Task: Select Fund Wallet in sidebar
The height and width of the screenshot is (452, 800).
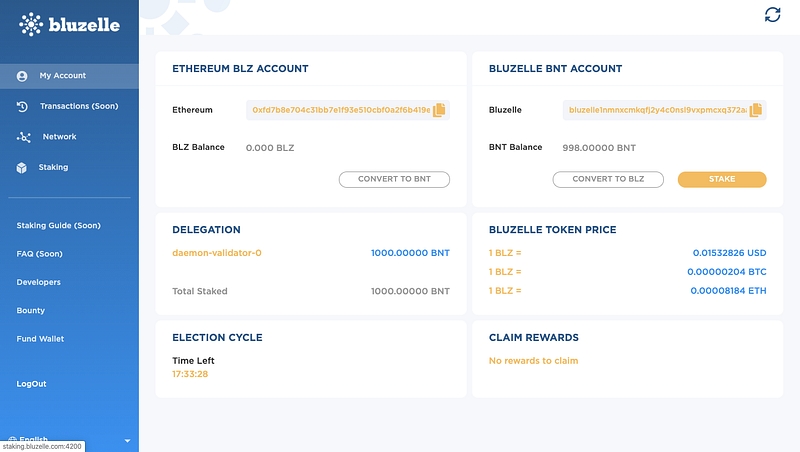Action: pos(40,339)
